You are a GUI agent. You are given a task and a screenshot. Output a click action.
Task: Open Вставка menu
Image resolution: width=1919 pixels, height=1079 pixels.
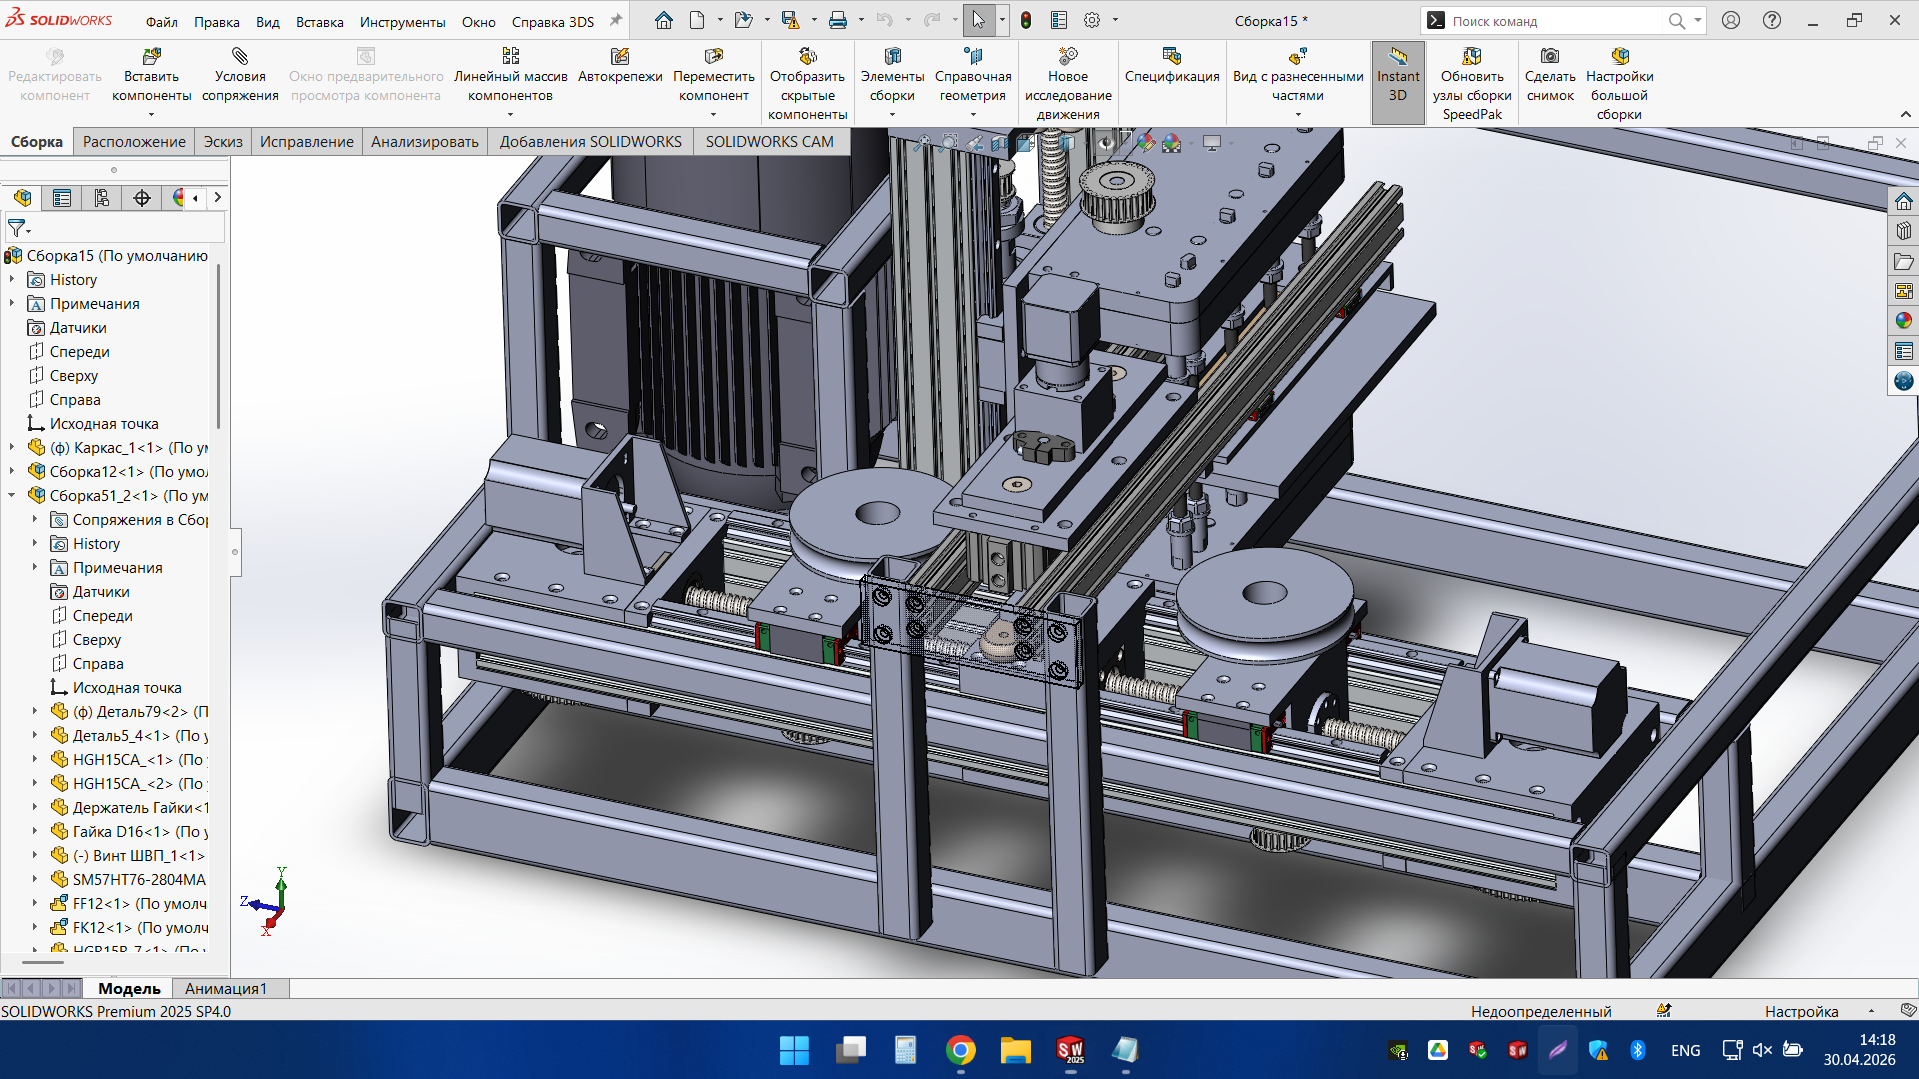(319, 21)
